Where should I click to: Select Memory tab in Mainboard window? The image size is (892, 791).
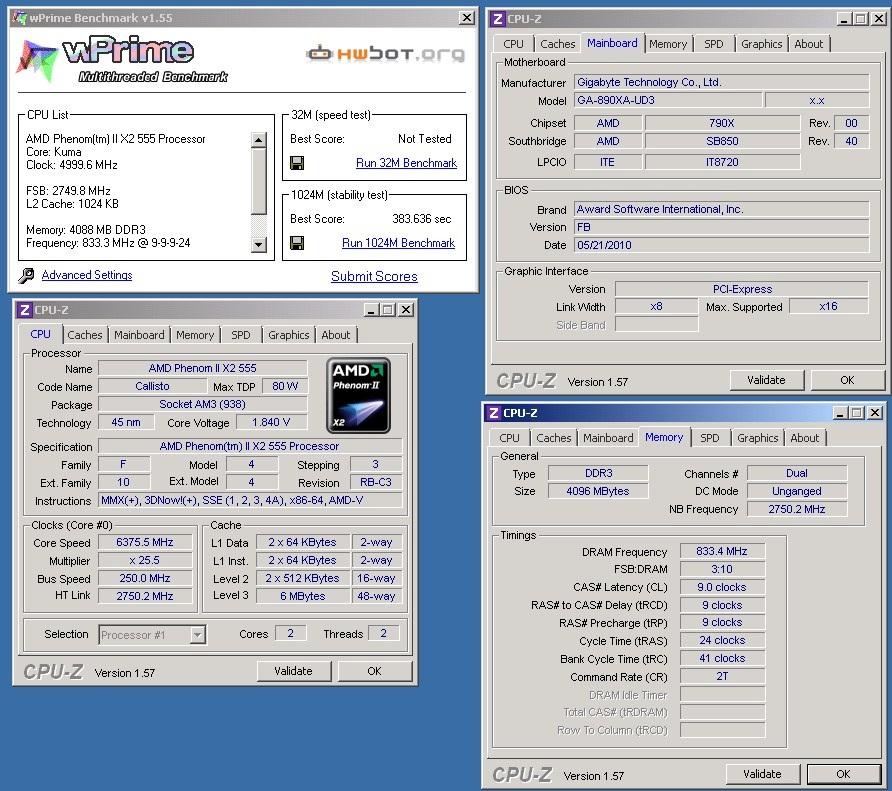(x=668, y=44)
